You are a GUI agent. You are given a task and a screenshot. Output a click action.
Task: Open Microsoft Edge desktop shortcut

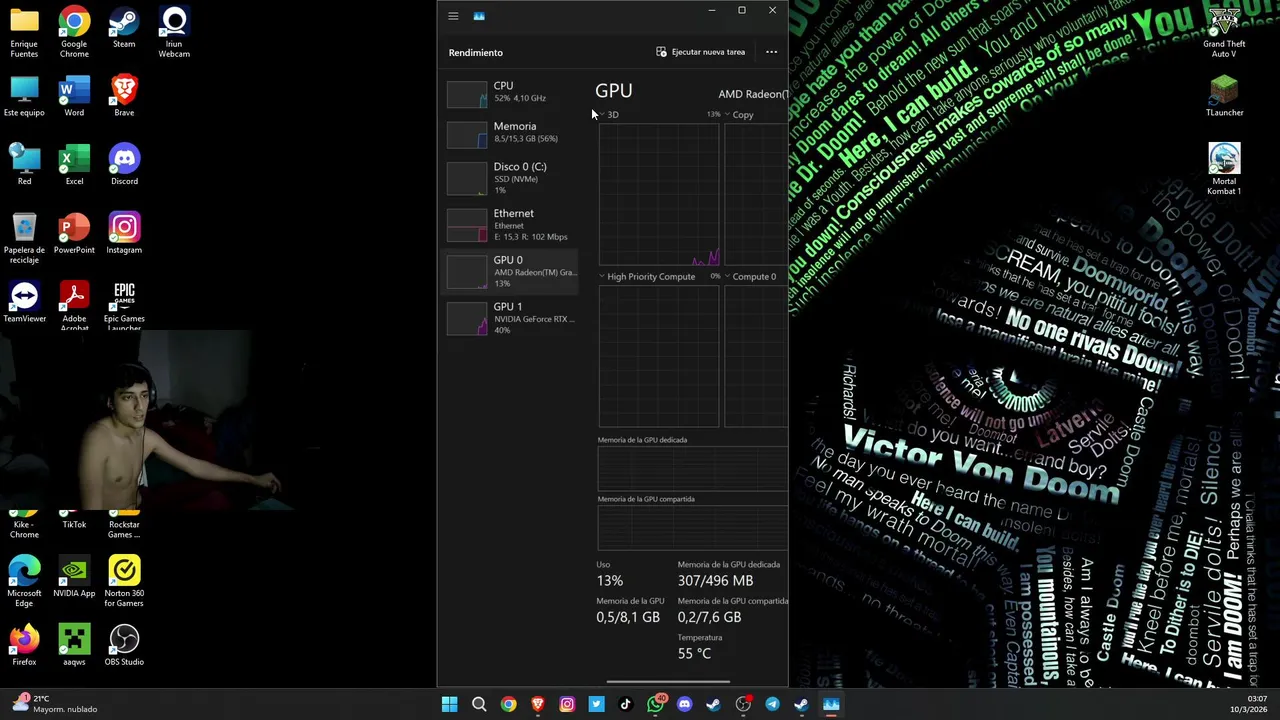pyautogui.click(x=24, y=581)
